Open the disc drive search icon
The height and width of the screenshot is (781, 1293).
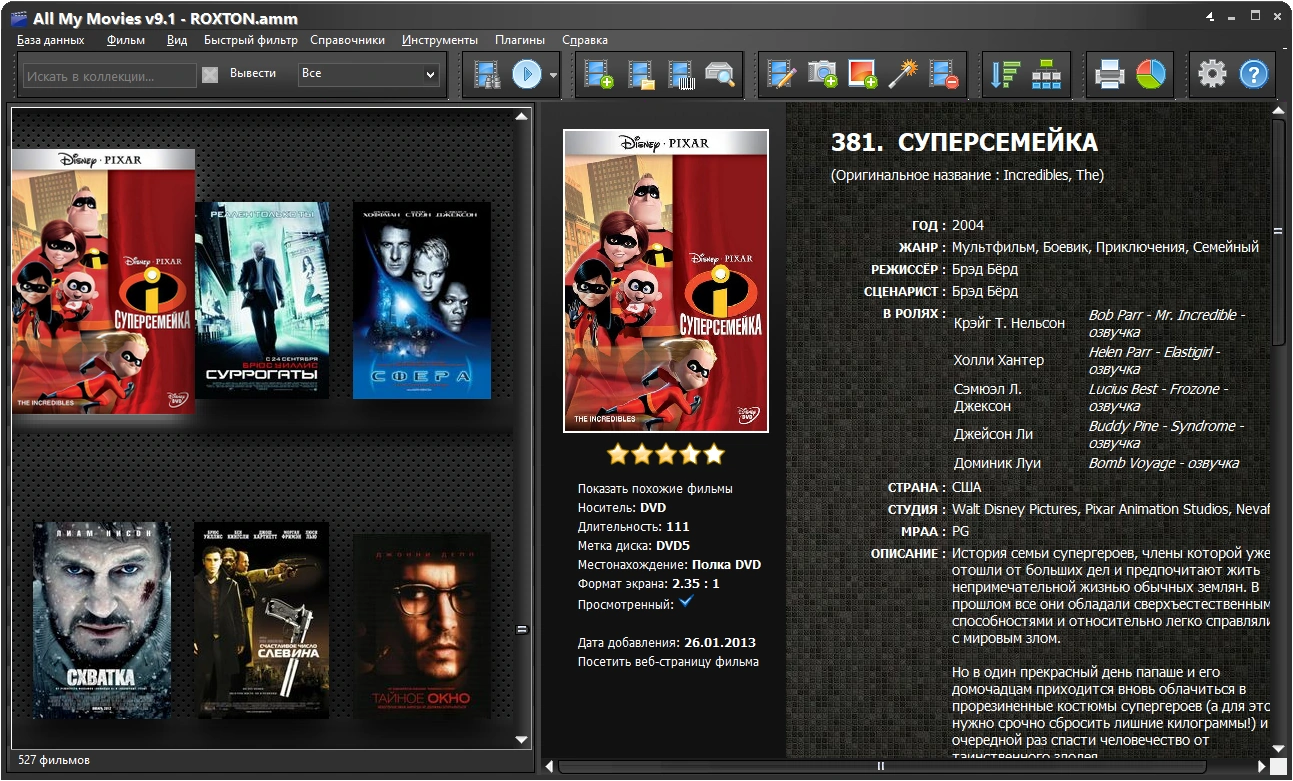719,75
